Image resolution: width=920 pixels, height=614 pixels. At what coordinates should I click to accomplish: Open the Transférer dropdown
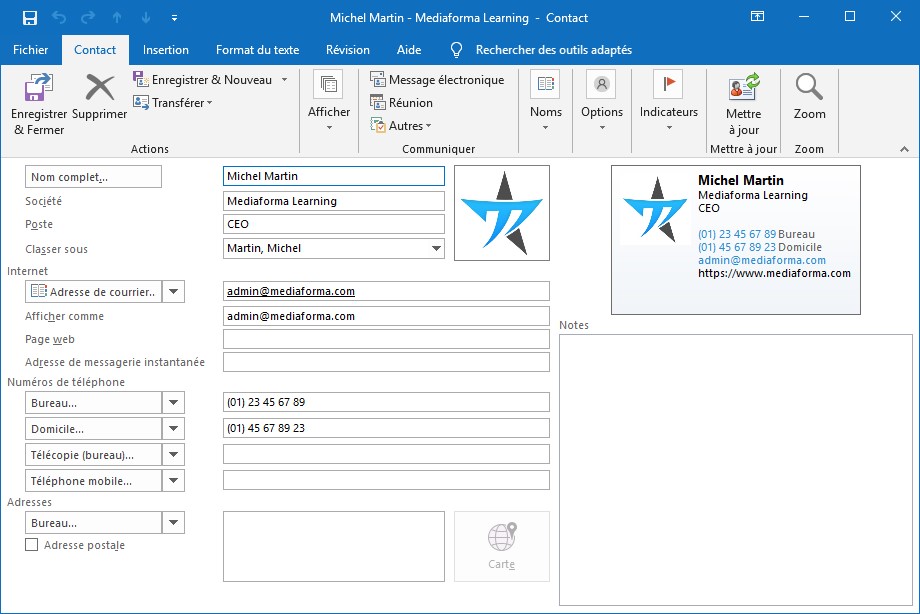[174, 103]
